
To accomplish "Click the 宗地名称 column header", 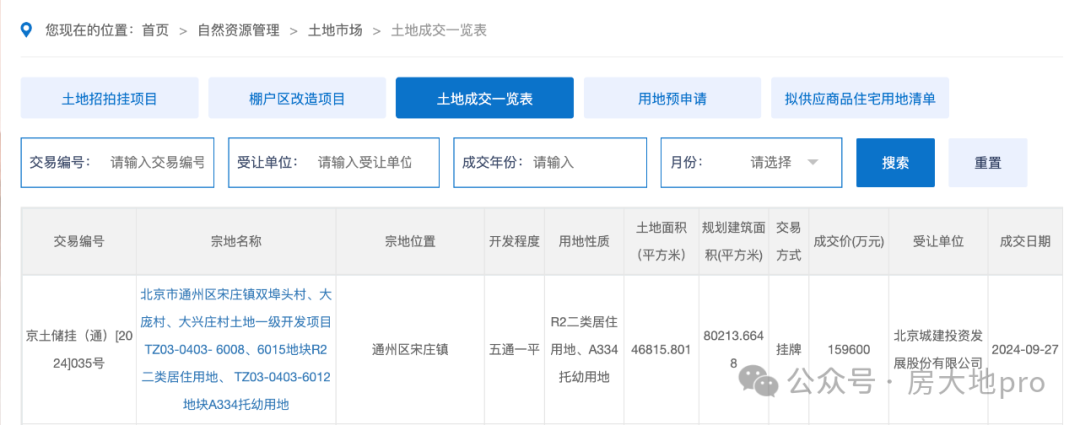I will [x=236, y=242].
